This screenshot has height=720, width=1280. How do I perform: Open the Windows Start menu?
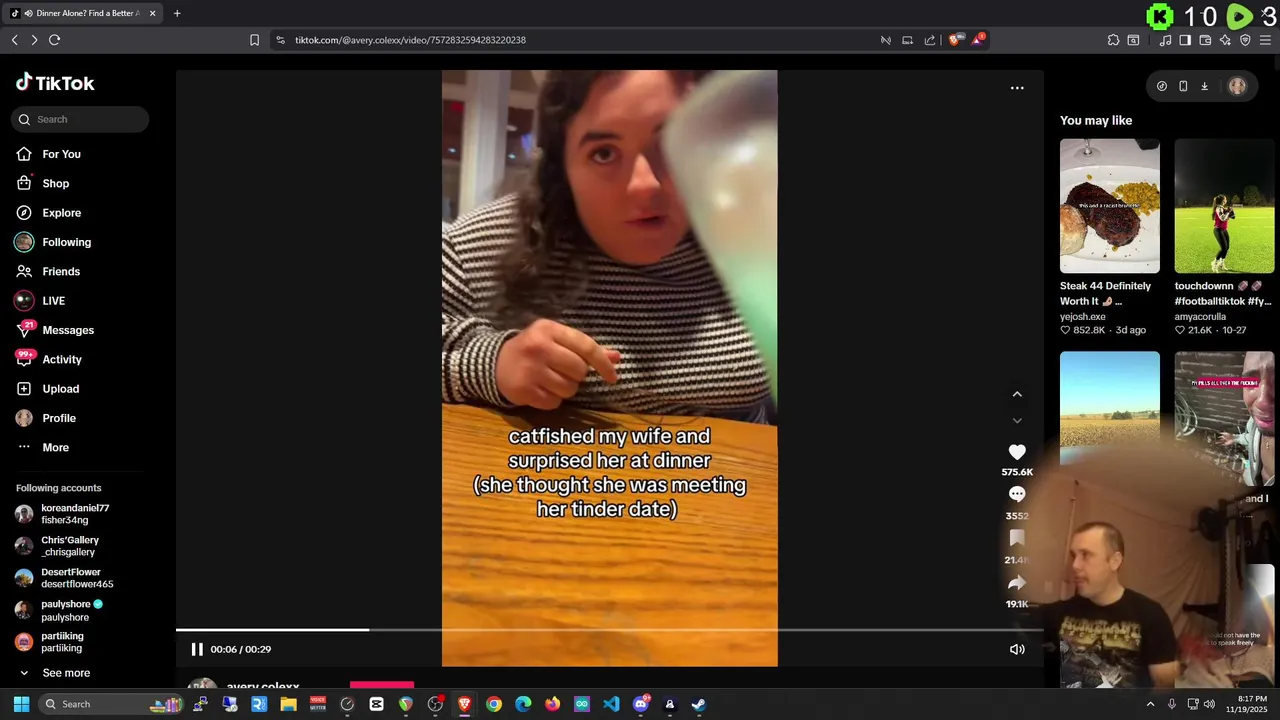point(21,704)
